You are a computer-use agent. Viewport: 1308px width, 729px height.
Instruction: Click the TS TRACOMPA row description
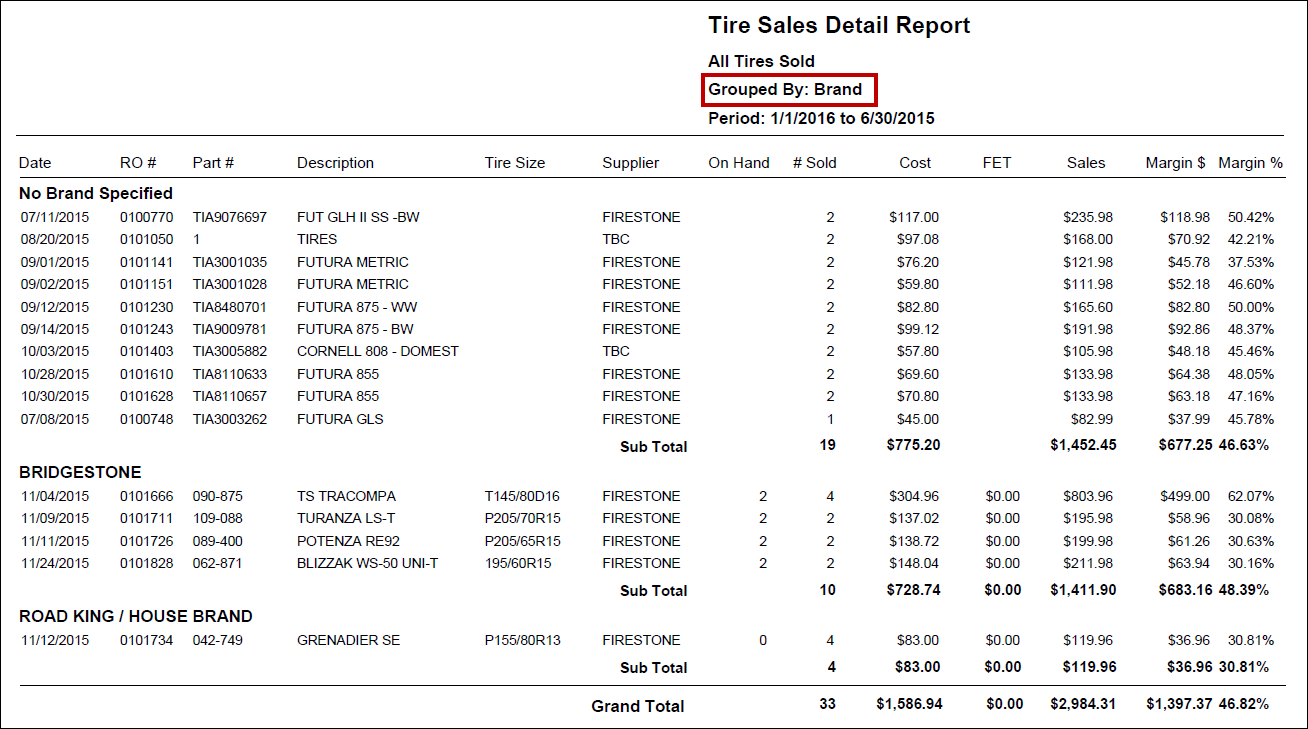pyautogui.click(x=346, y=496)
